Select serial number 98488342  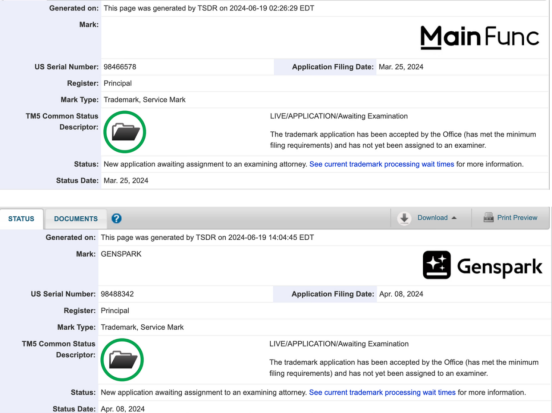point(117,294)
